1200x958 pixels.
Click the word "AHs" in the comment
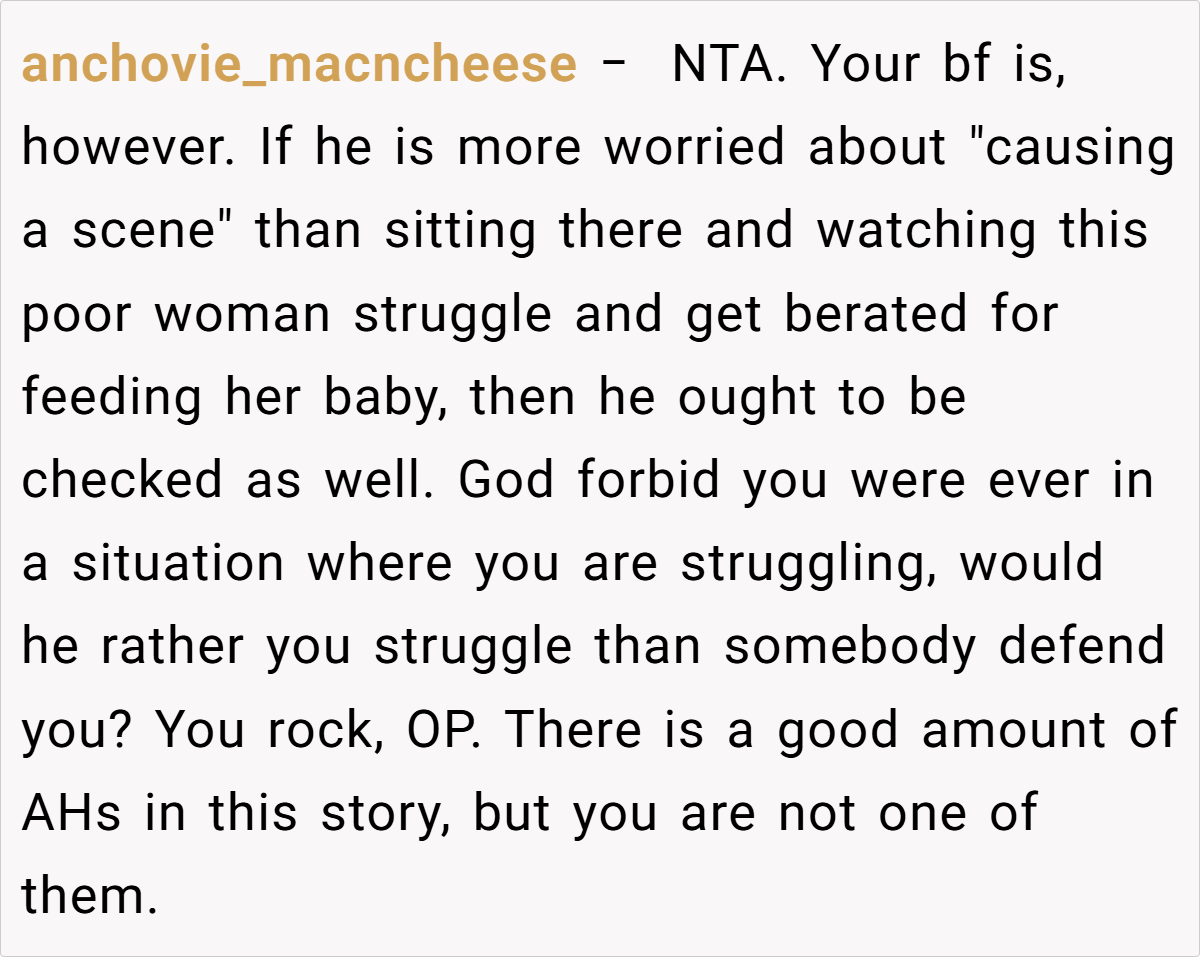[71, 812]
